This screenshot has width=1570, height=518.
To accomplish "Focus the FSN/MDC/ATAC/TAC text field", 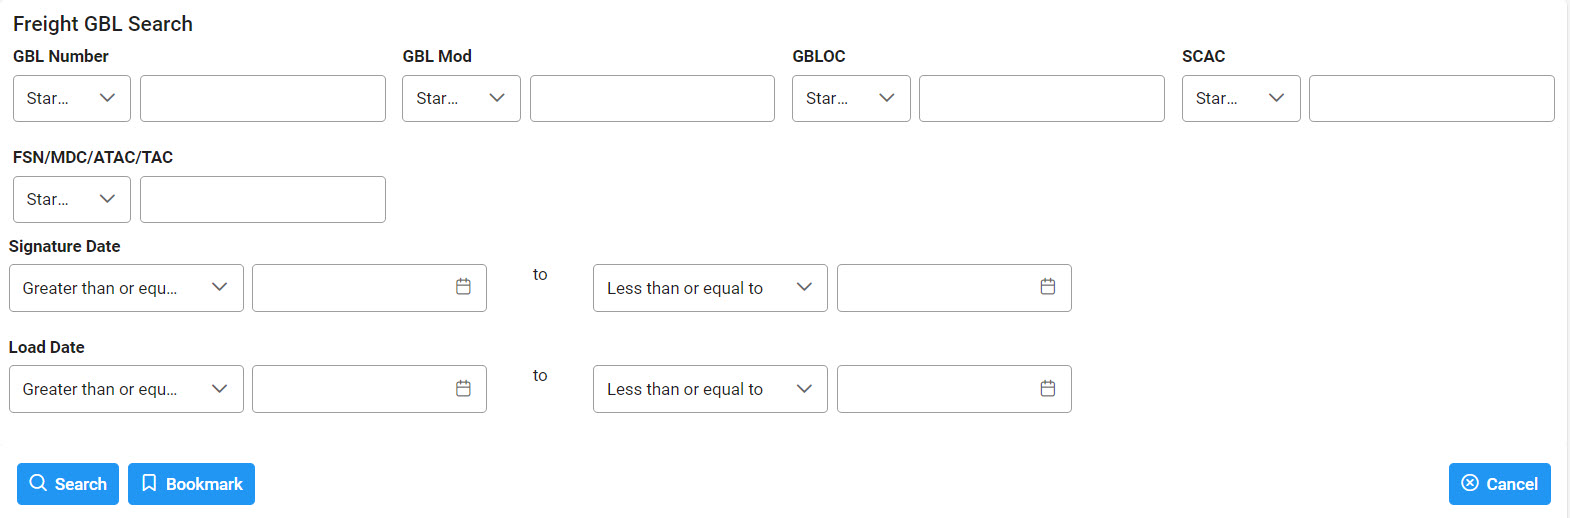I will pyautogui.click(x=263, y=199).
